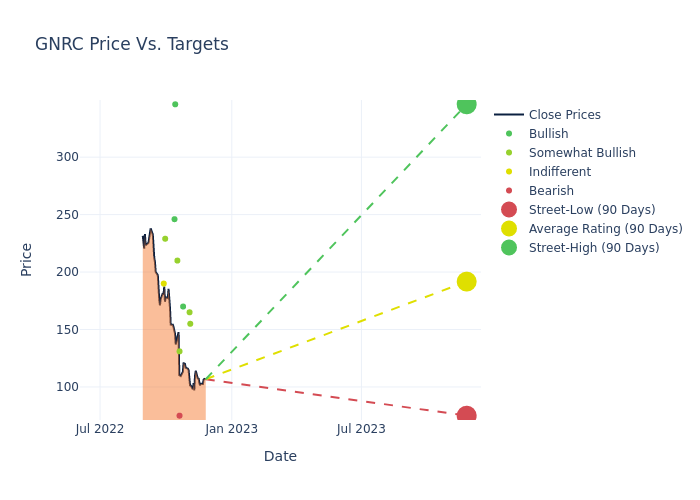Screen dimensions: 700x500
Task: Click the bullish dot near price 245
Action: 174,219
